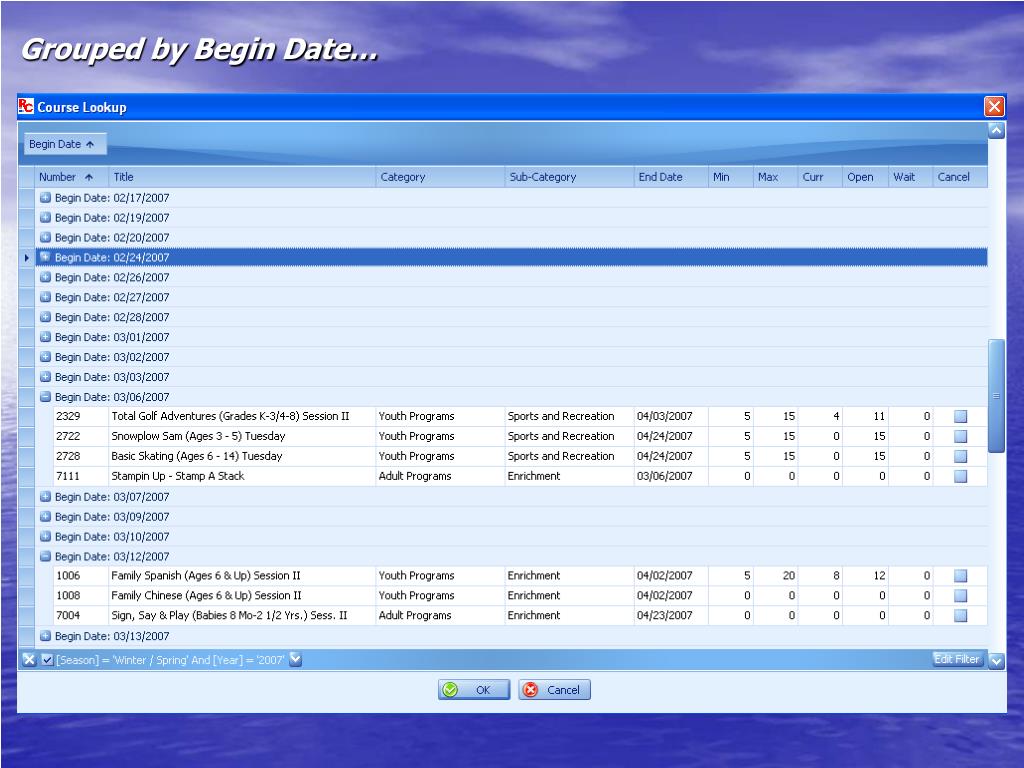Viewport: 1024px width, 768px height.
Task: Toggle Cancel checkbox for Stampin Up course
Action: [x=960, y=476]
